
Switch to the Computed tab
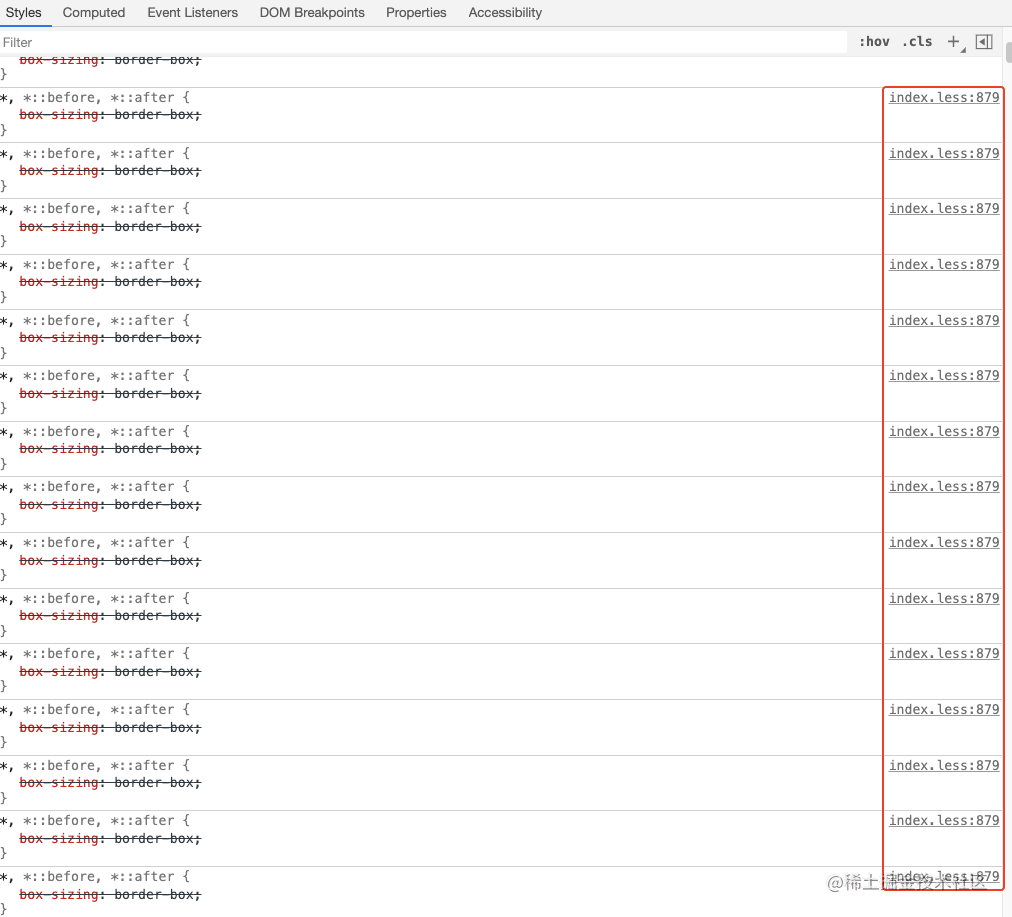[x=94, y=13]
